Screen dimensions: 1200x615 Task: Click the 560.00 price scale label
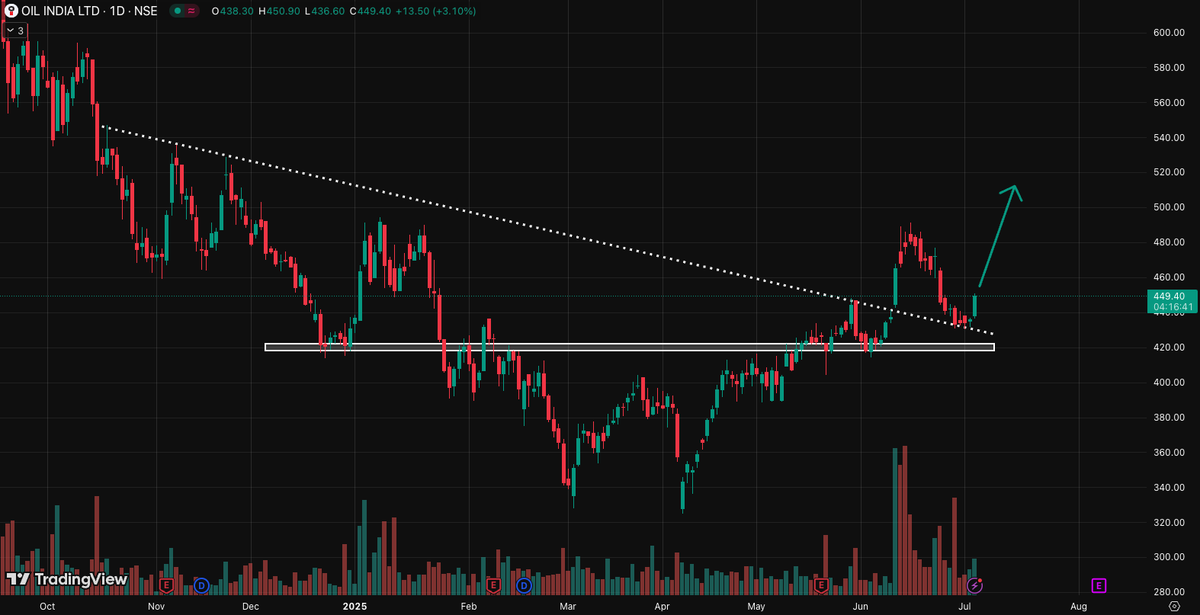[x=1169, y=103]
